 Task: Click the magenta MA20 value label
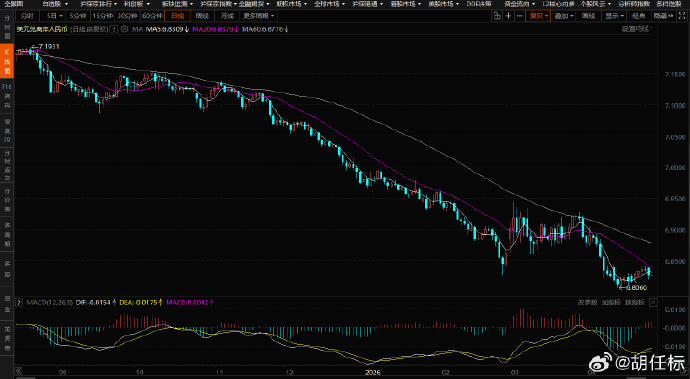(x=216, y=29)
